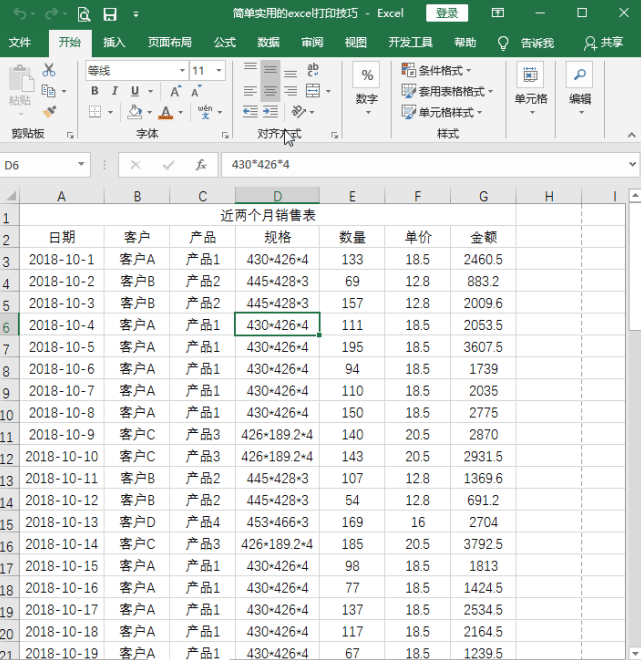This screenshot has height=660, width=641.
Task: Open the font name 等线 dropdown
Action: pyautogui.click(x=182, y=71)
